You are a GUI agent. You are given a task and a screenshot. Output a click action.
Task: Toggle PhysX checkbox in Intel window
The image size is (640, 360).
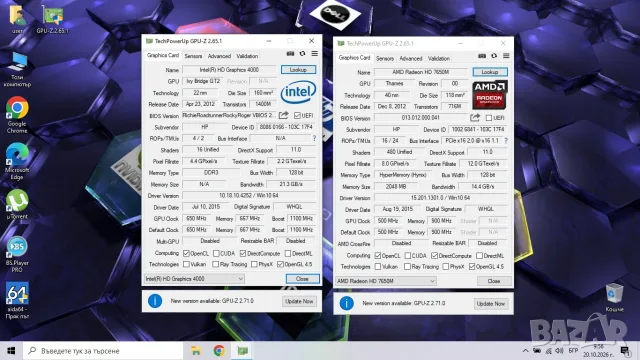coord(254,264)
